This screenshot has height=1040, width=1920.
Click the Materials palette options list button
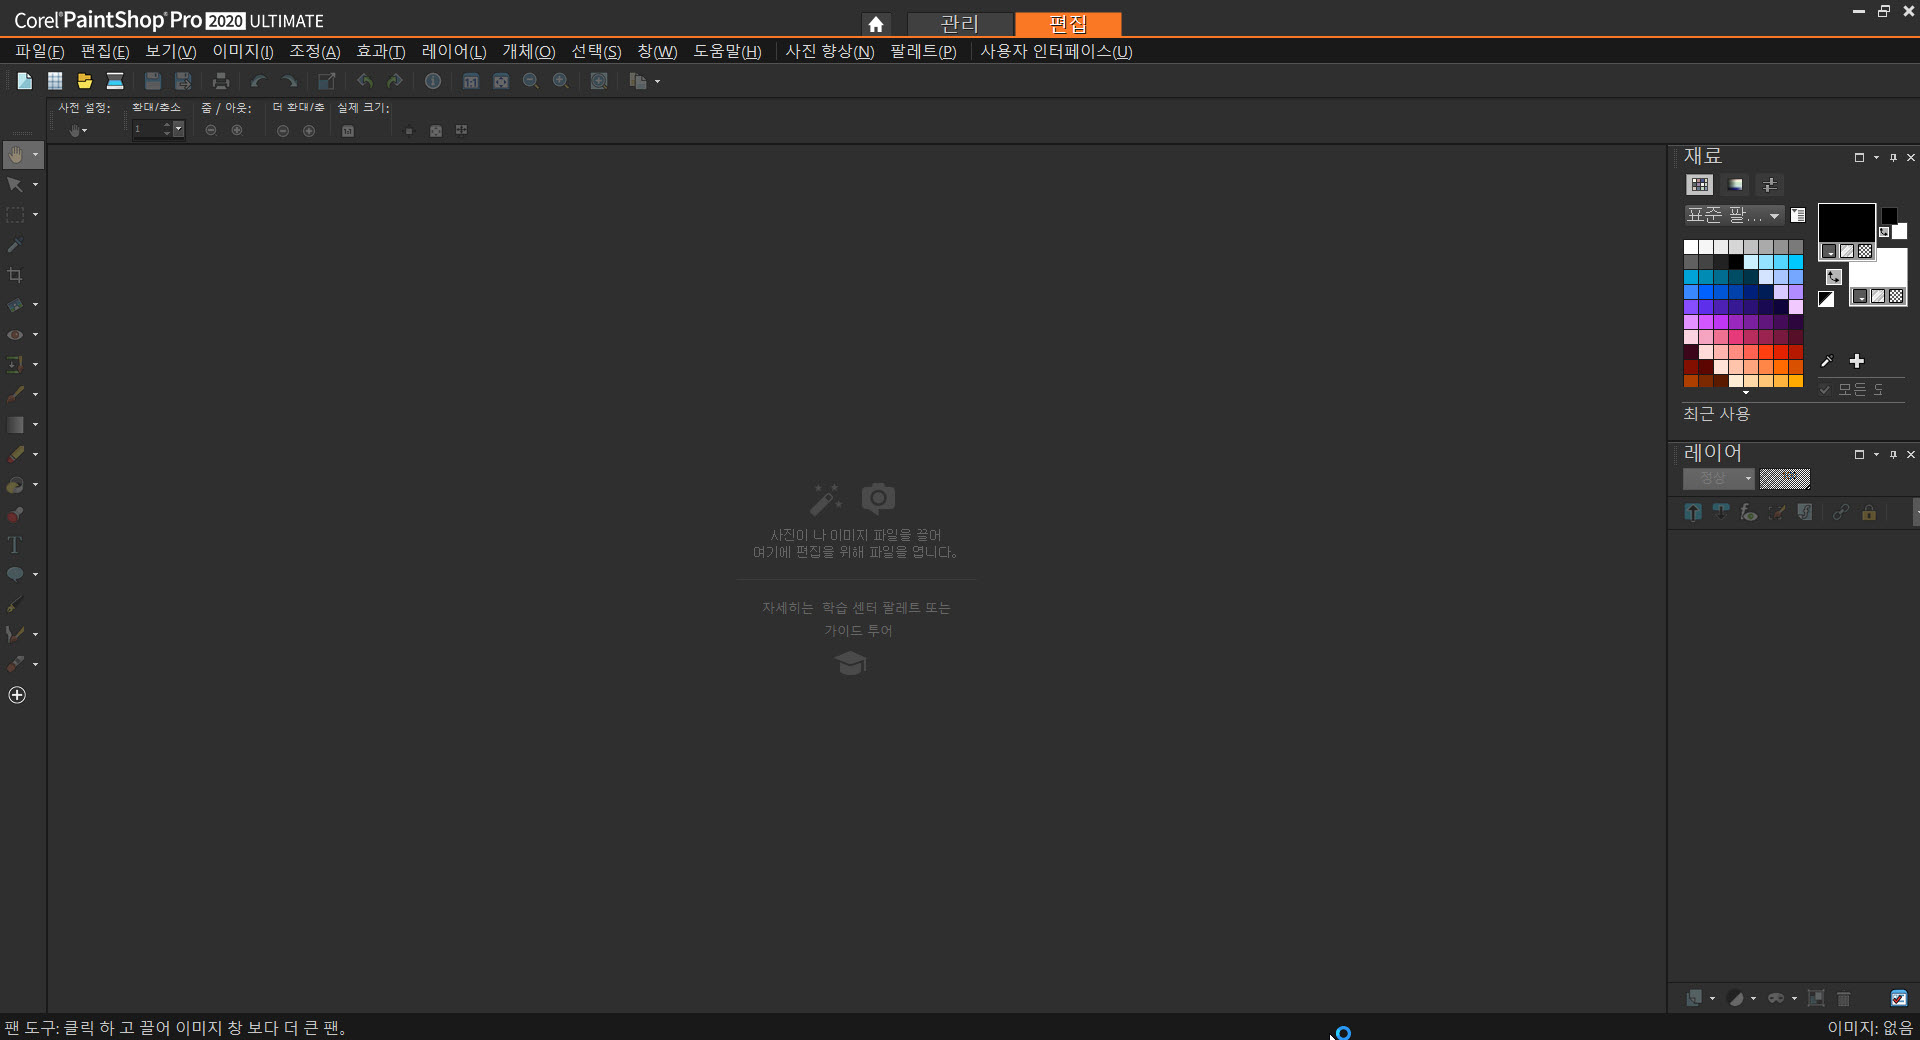[x=1798, y=215]
